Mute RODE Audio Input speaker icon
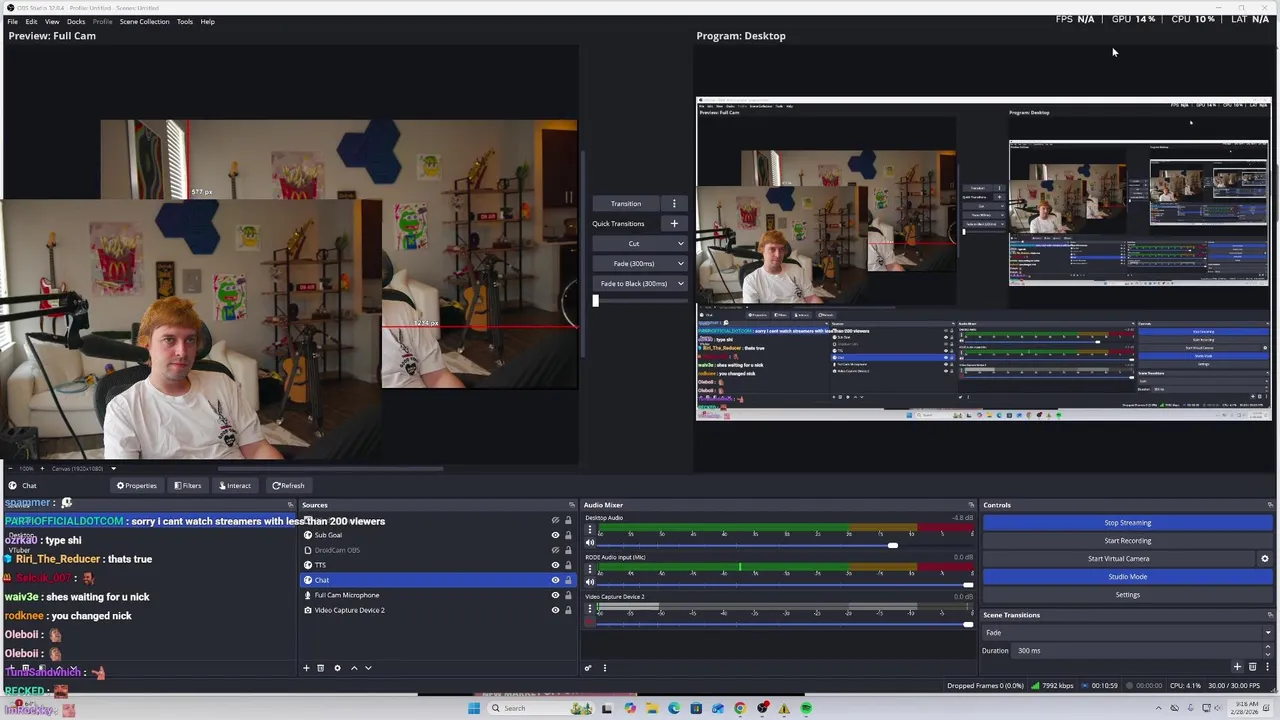This screenshot has width=1280, height=720. (589, 582)
